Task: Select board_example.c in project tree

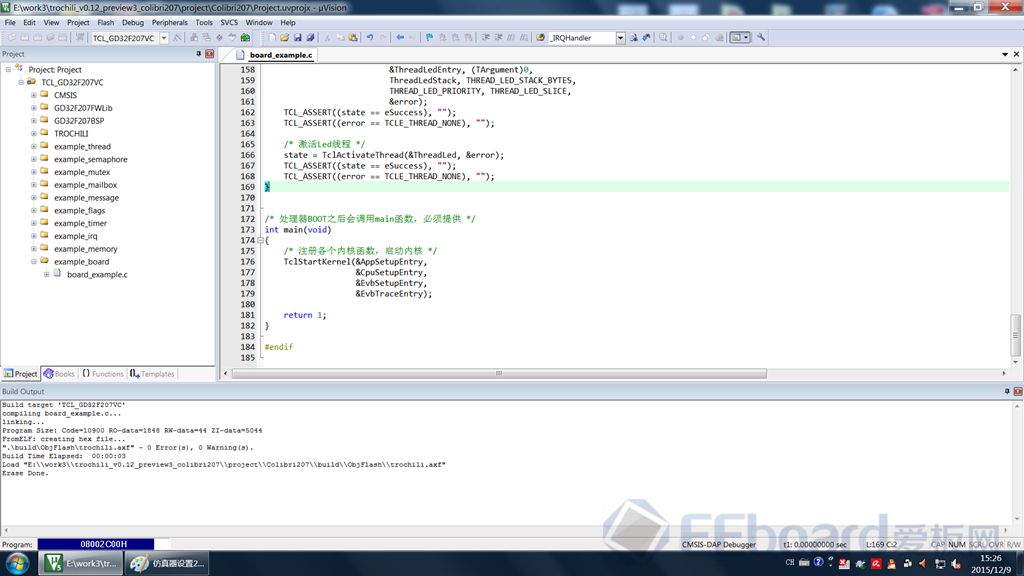Action: coord(96,274)
